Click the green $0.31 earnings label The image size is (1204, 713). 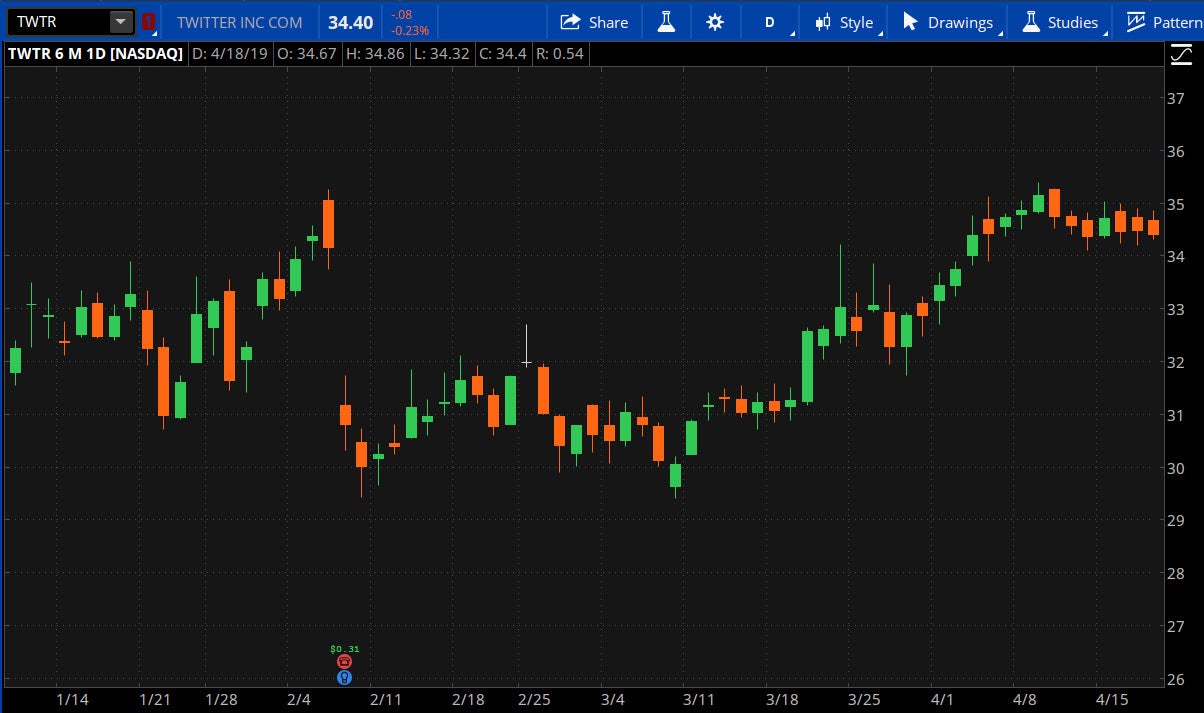pos(344,649)
